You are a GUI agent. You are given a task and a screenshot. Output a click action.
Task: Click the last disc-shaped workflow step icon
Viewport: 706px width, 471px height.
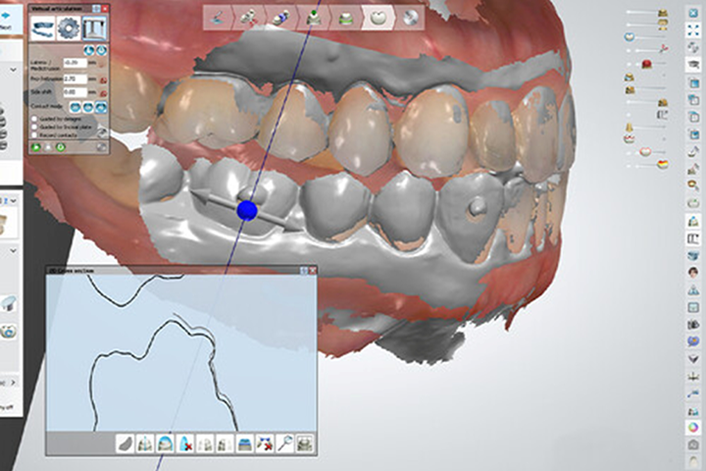[x=409, y=17]
